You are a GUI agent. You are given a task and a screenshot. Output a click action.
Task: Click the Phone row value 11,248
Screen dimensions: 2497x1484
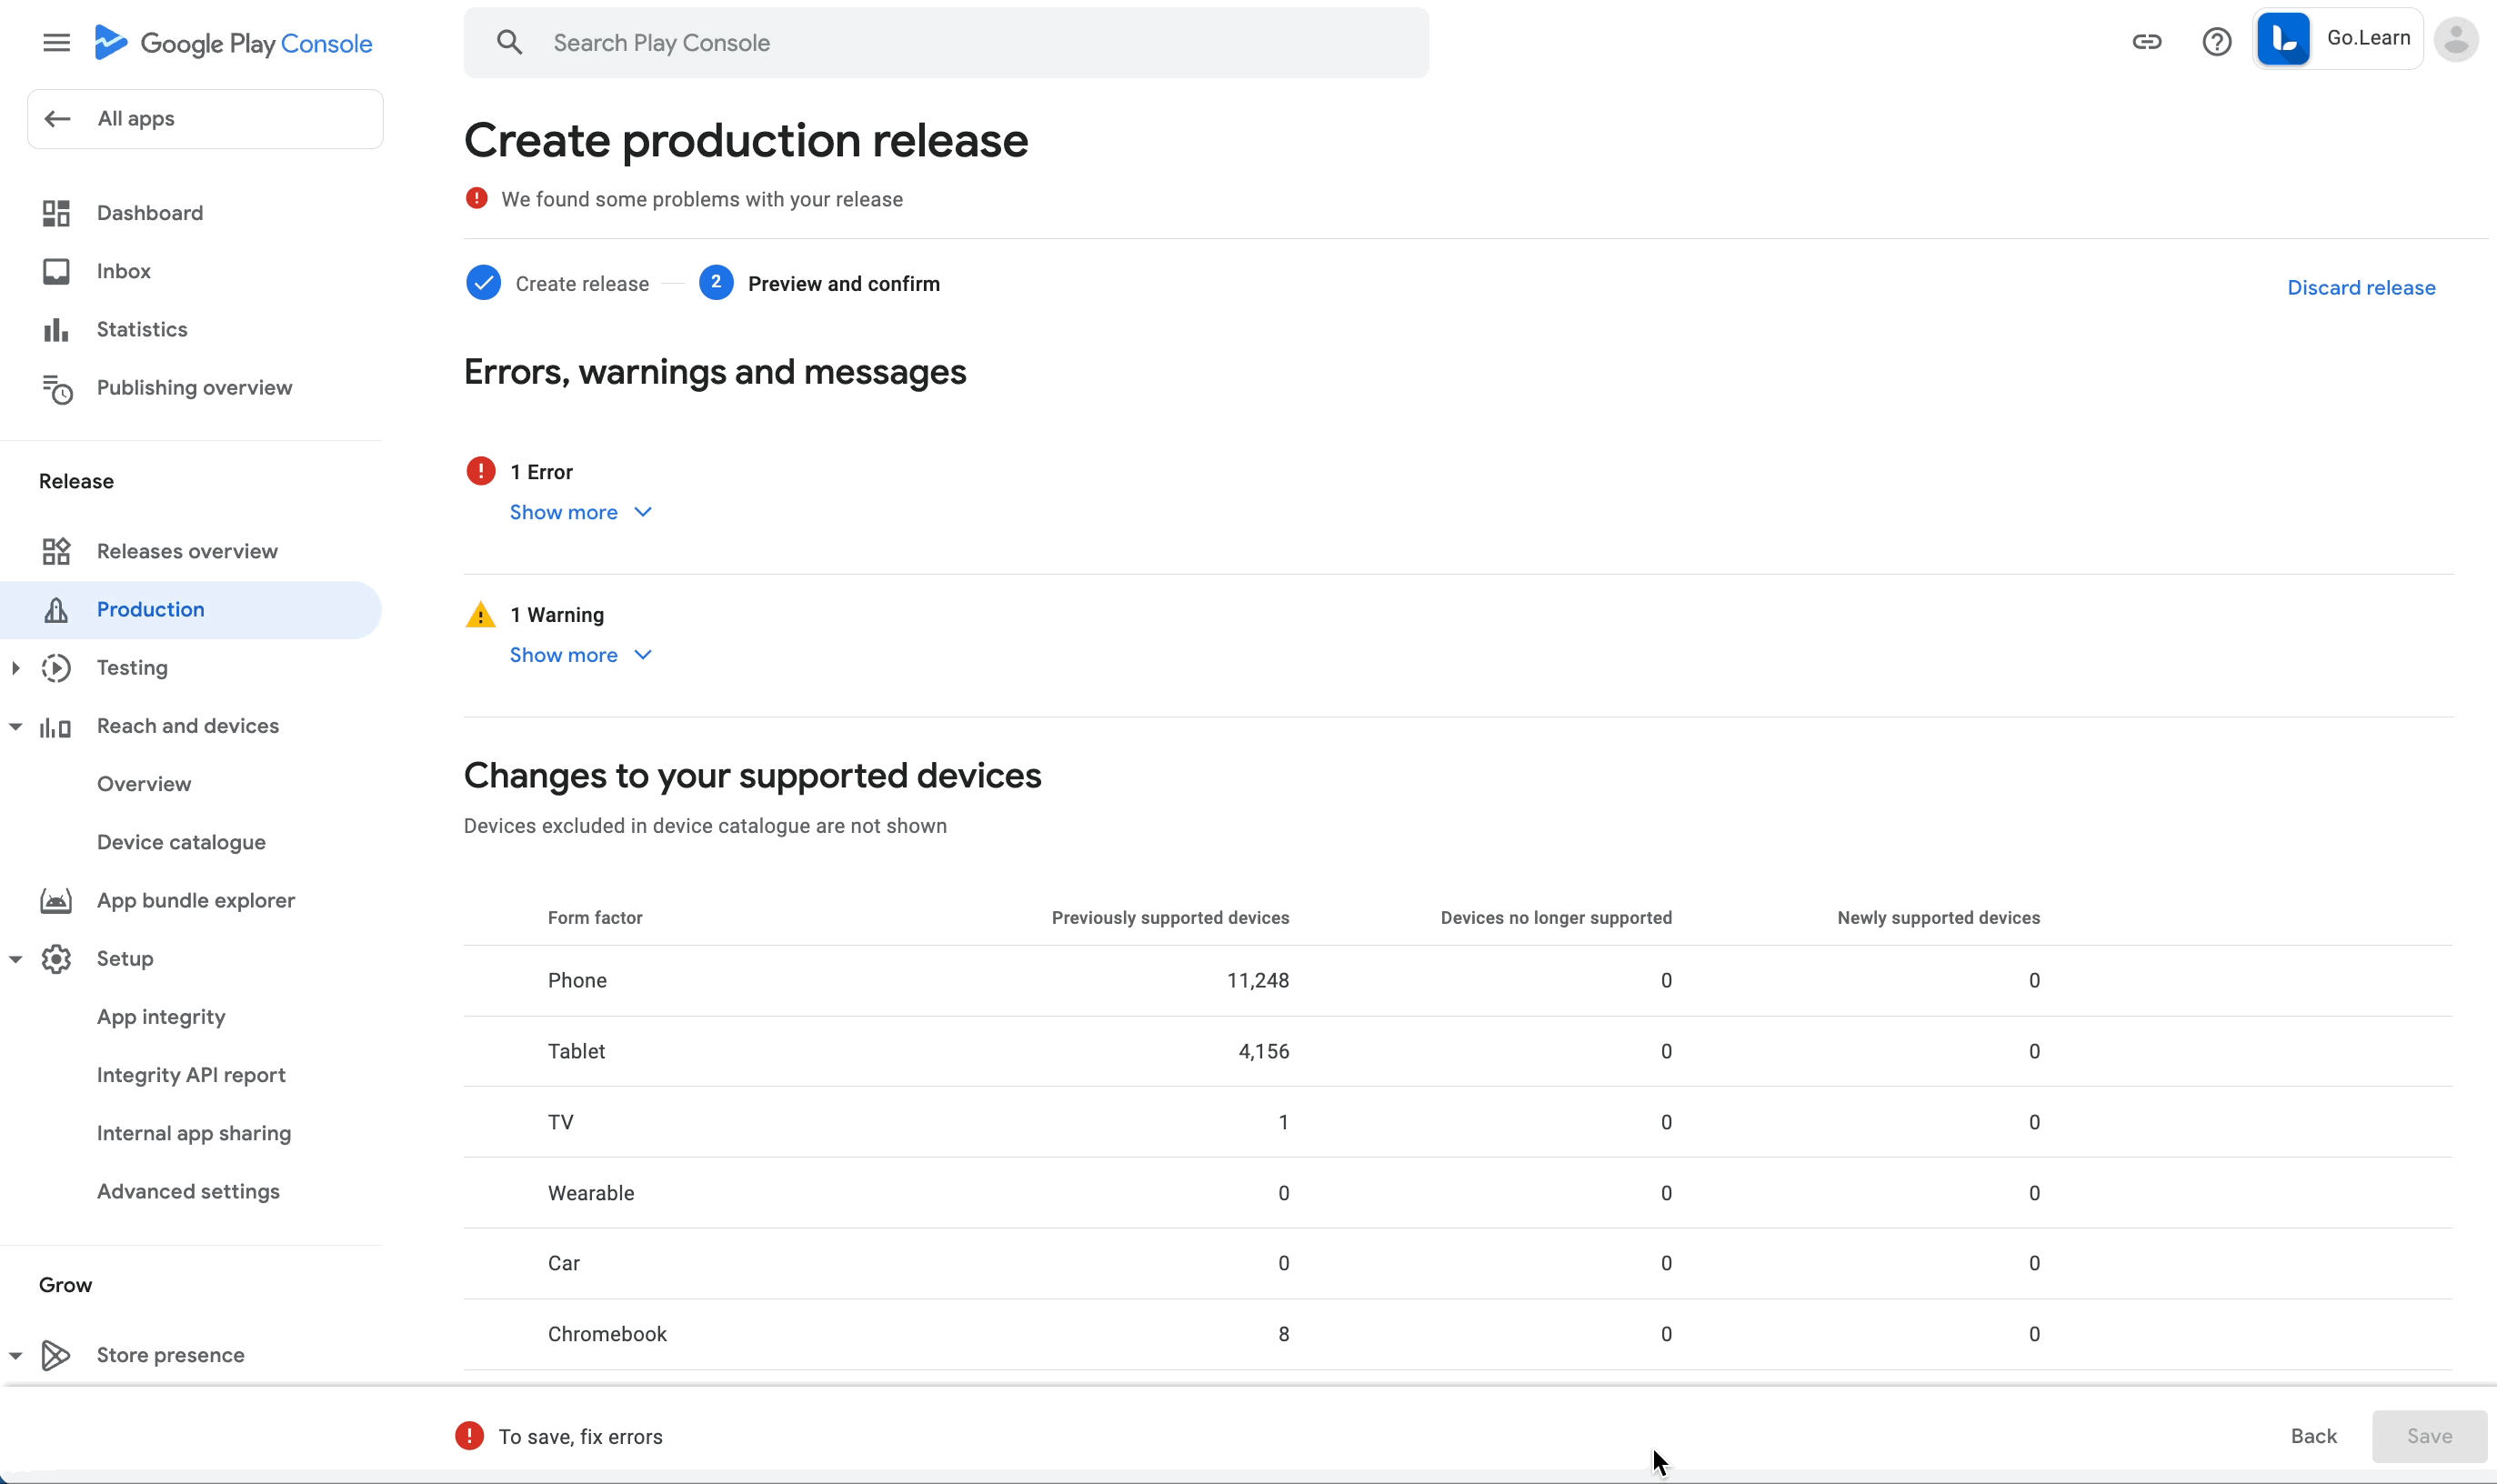coord(1258,980)
